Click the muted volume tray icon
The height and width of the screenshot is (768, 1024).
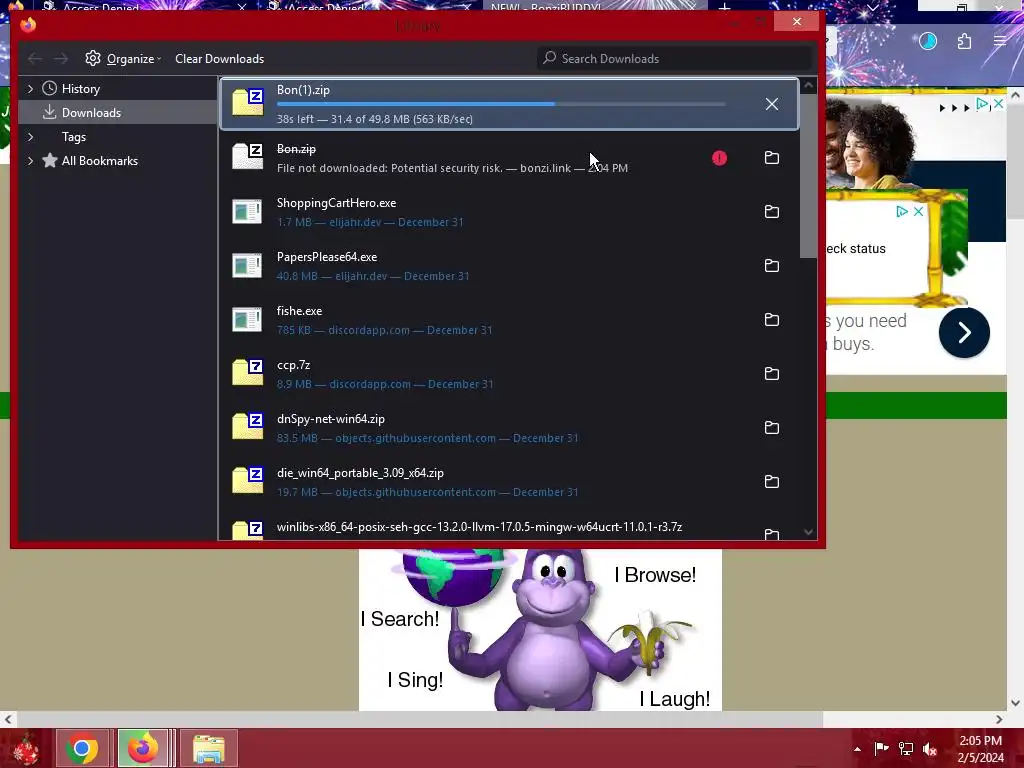[930, 749]
